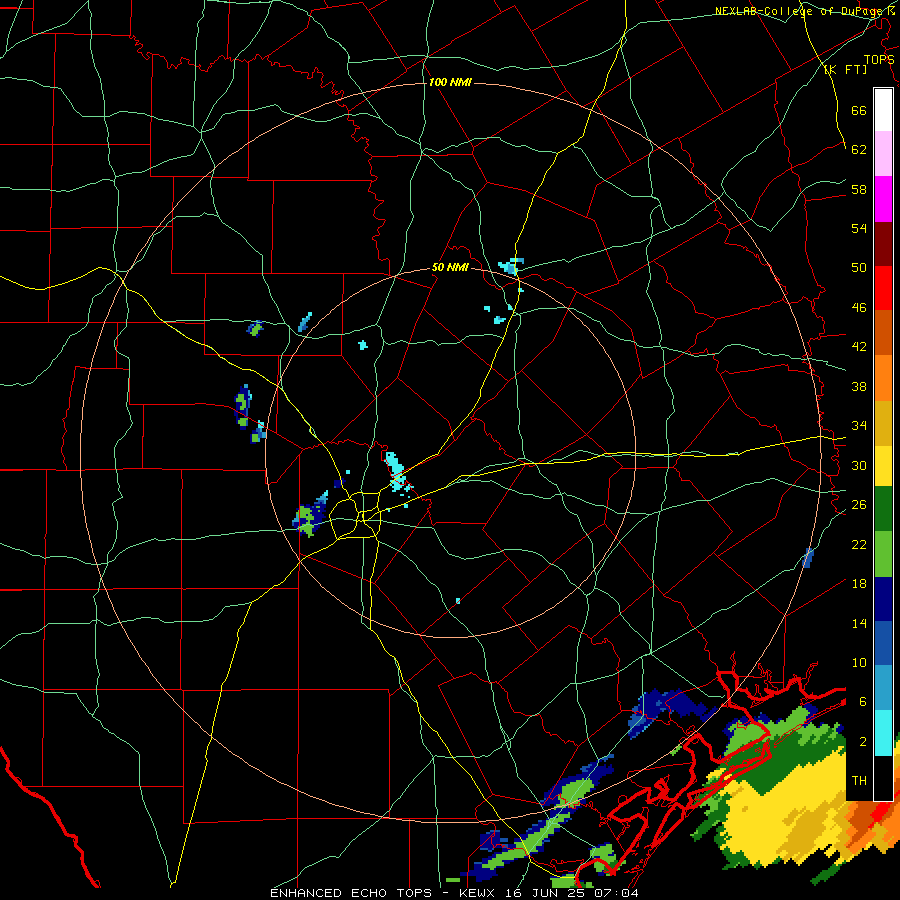Click the 46 legend value
This screenshot has width=900, height=900.
859,308
